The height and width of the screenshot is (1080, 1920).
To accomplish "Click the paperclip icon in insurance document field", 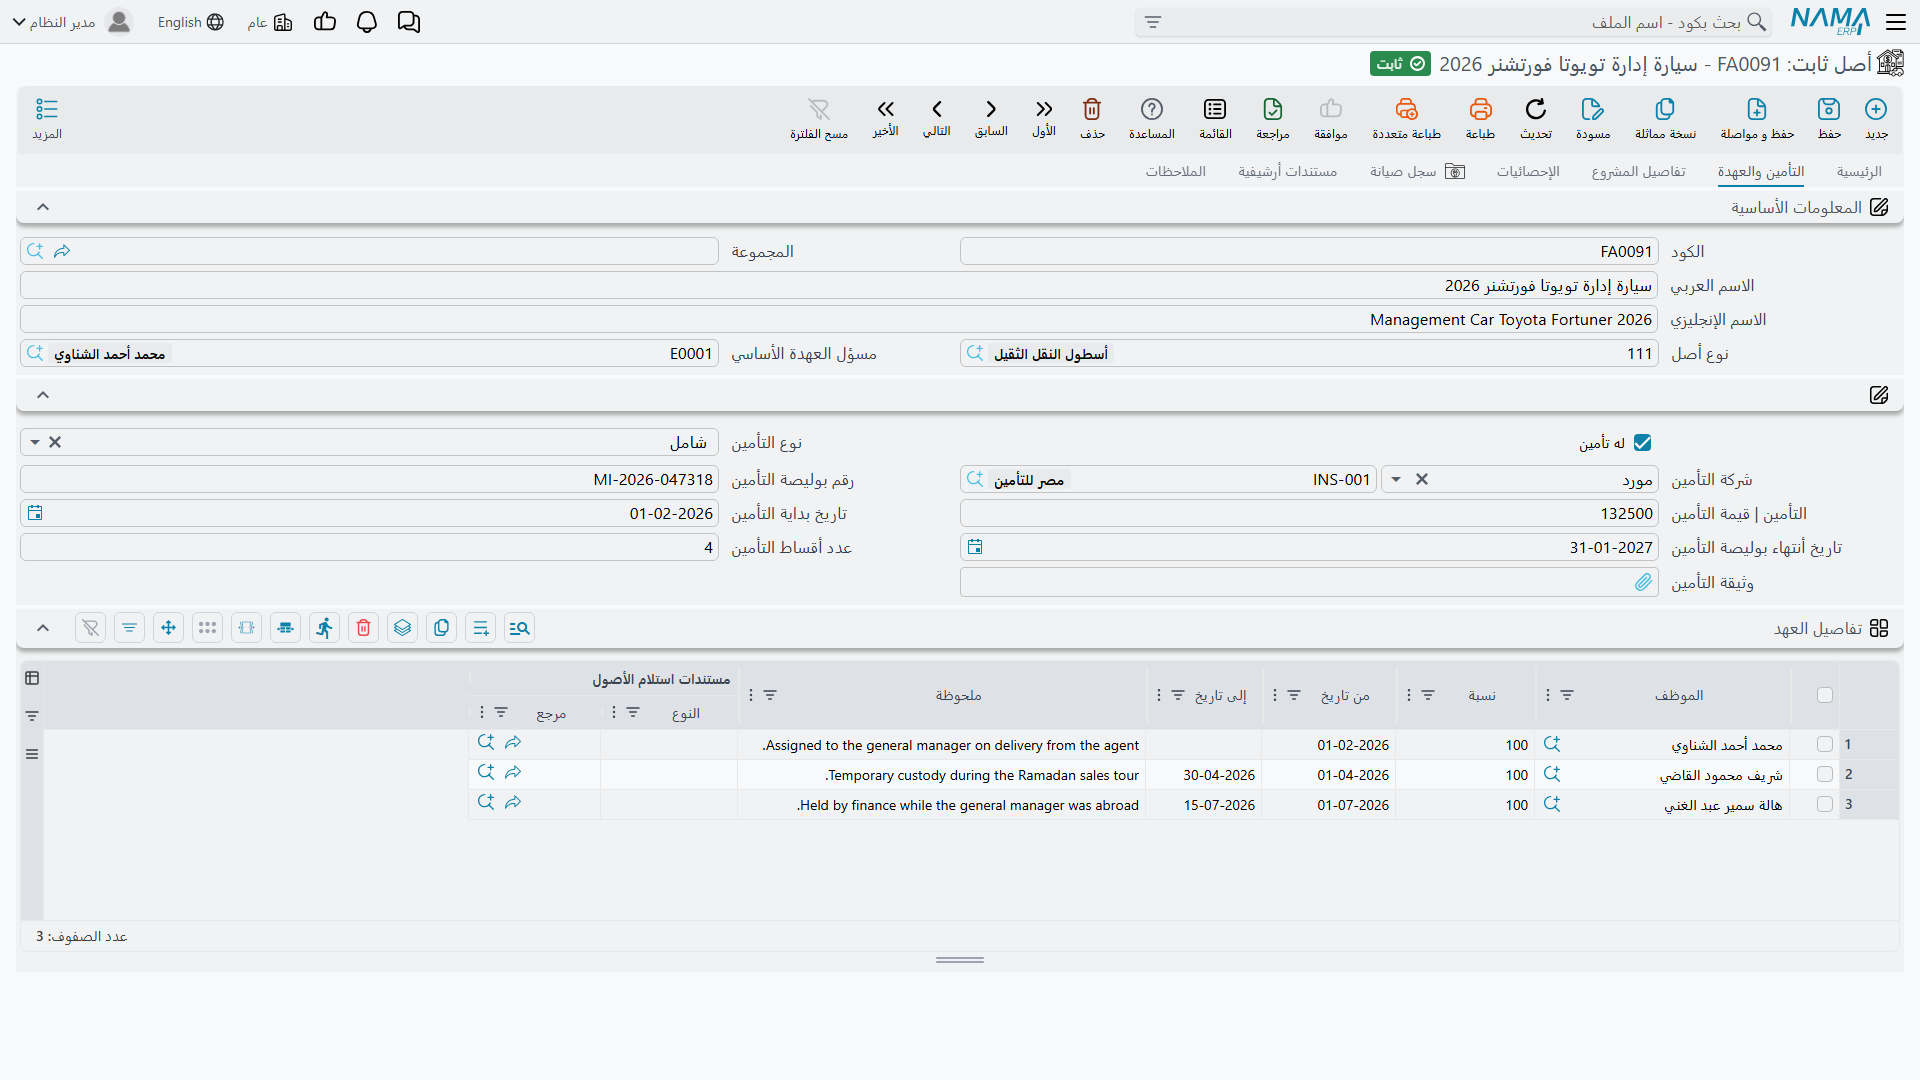I will (1643, 582).
